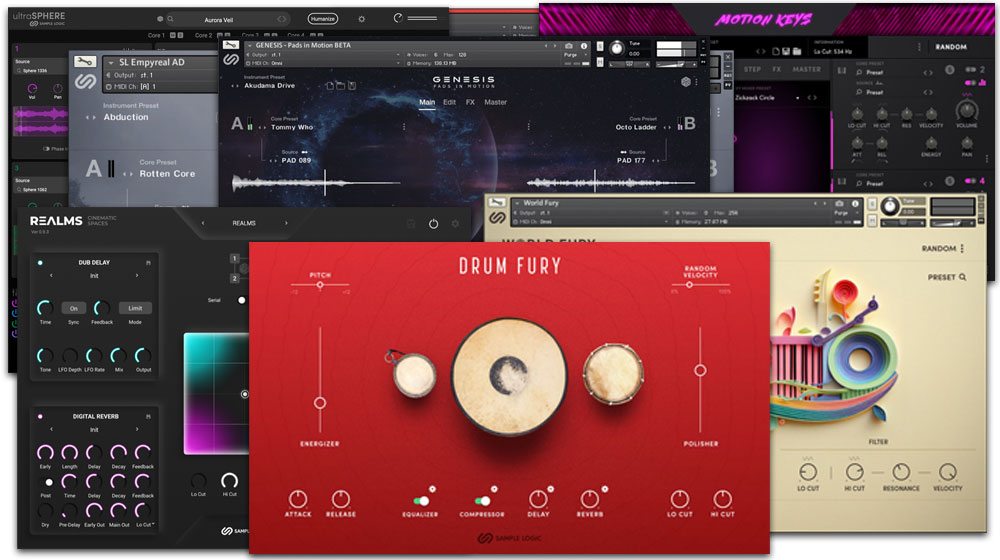Go to next Realms preset with the right arrow
Screen dimensions: 1000x560
coord(286,223)
